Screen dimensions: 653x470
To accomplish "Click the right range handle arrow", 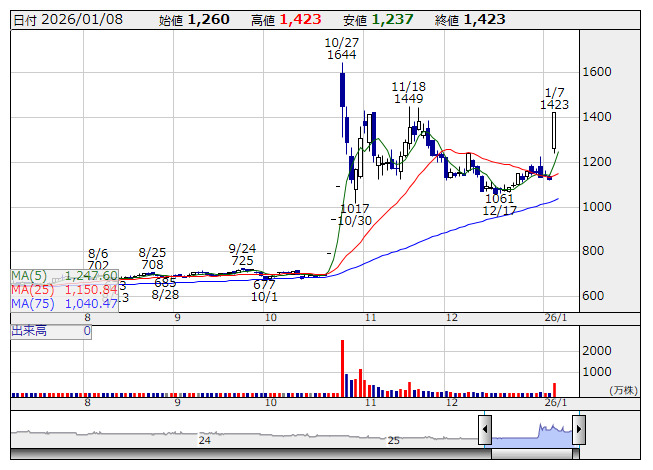I will click(578, 432).
